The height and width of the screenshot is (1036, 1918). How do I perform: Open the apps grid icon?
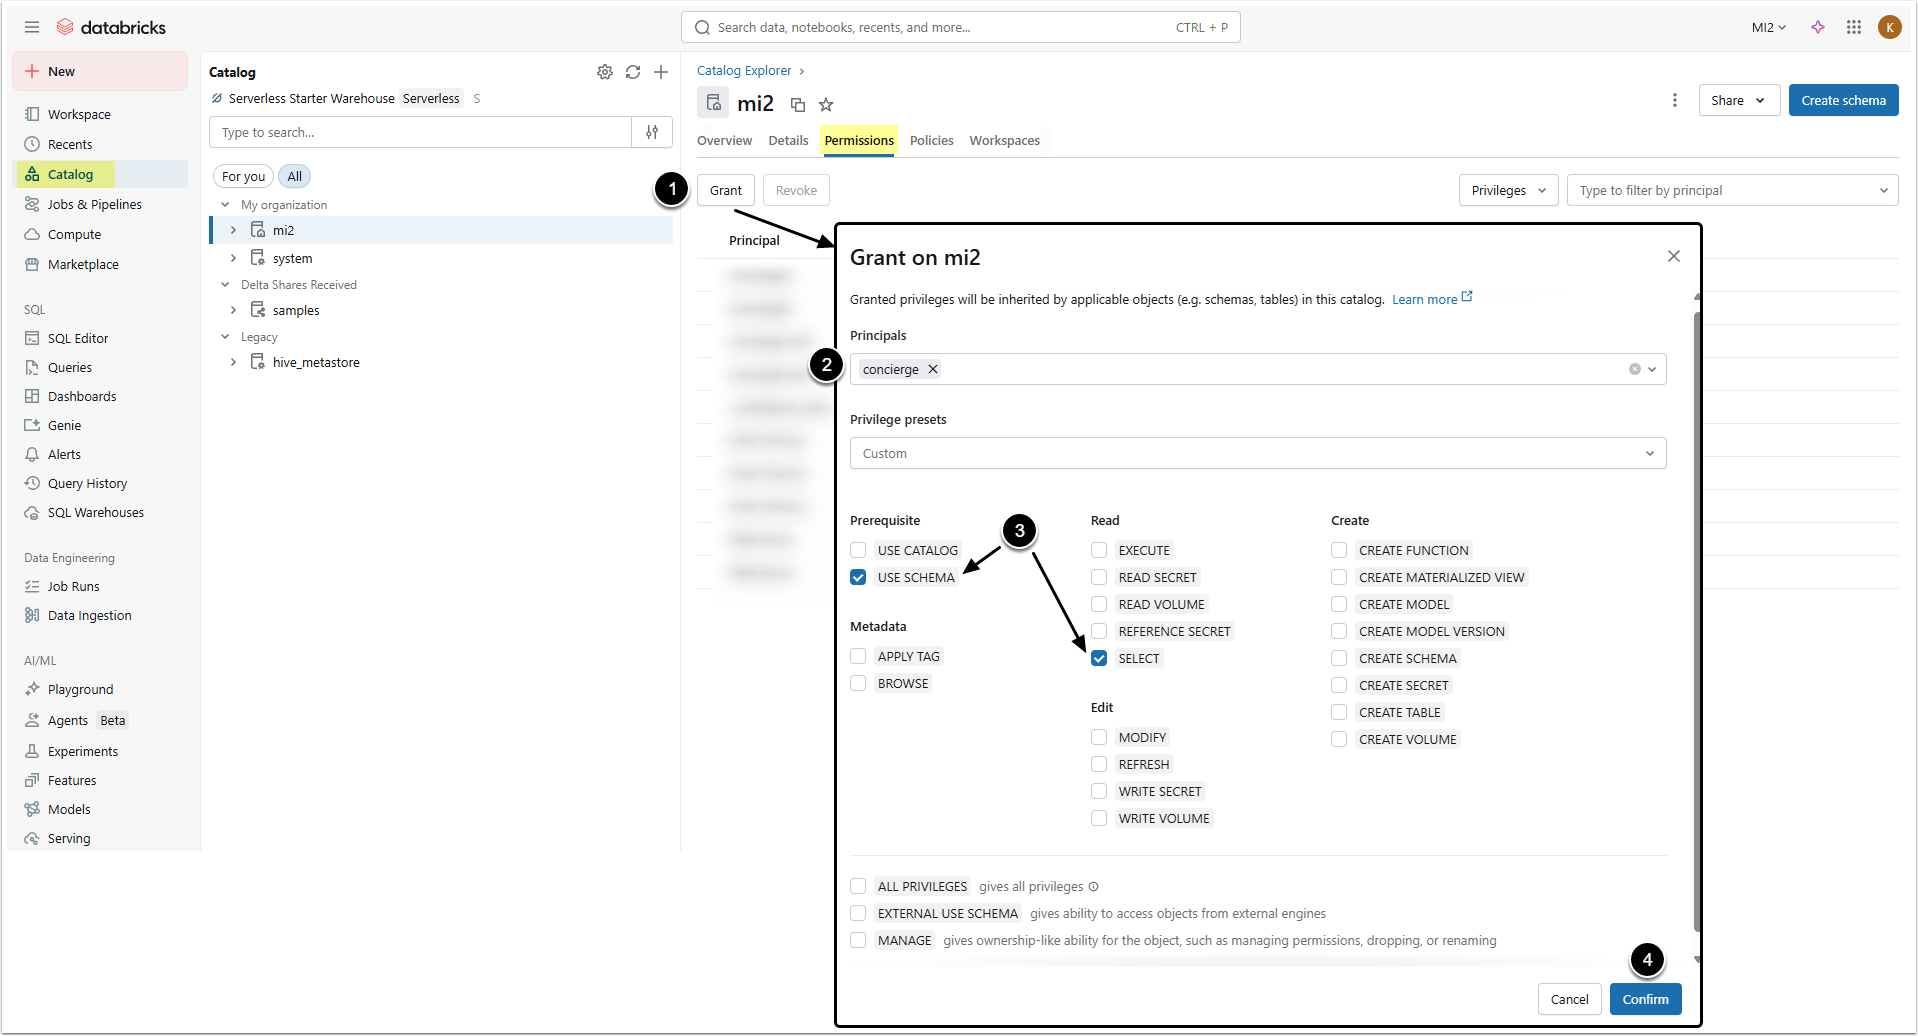(1854, 27)
